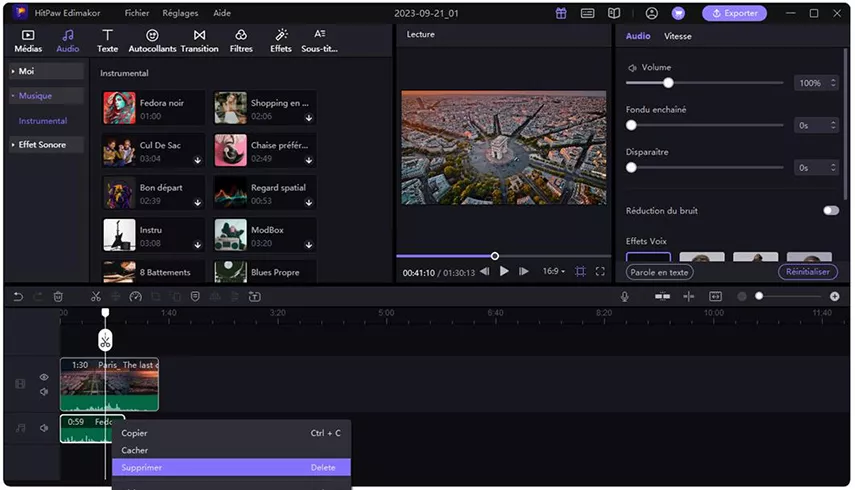
Task: Open the keyboard shortcuts icon
Action: coord(587,13)
